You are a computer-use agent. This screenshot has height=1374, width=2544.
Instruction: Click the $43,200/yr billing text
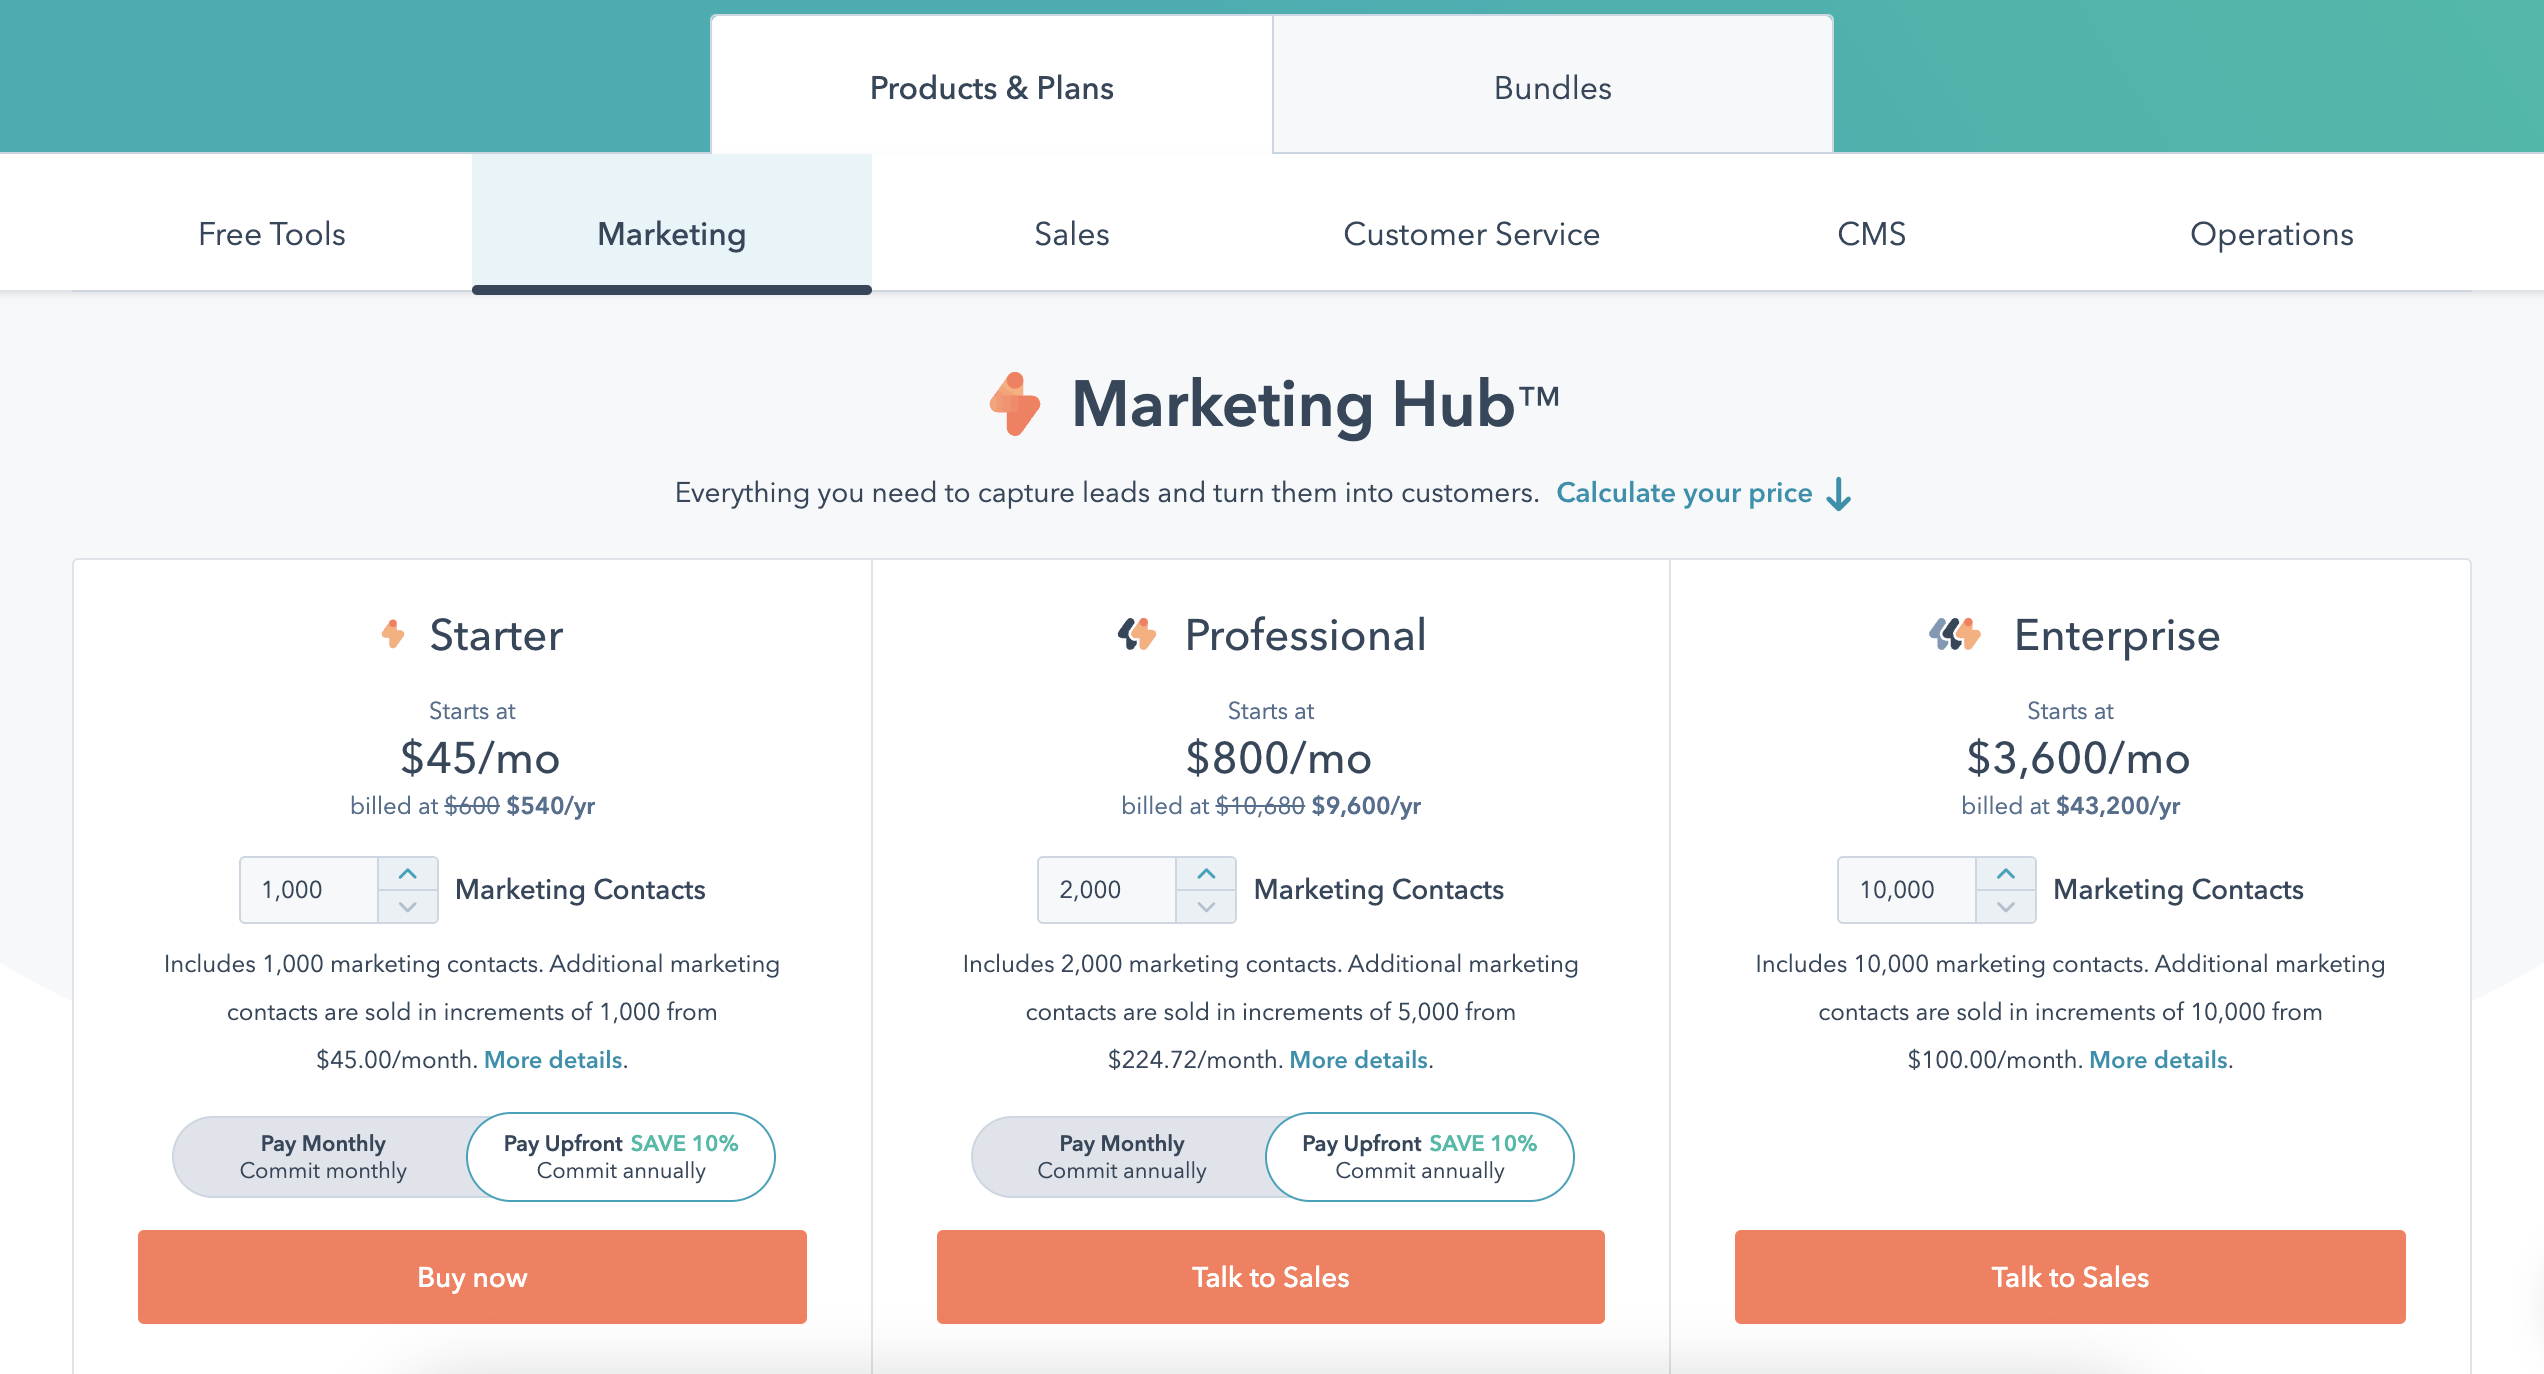point(2118,806)
